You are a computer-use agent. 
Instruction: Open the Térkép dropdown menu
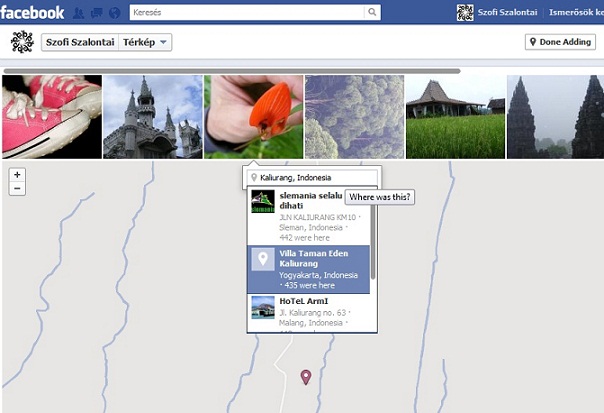(145, 42)
